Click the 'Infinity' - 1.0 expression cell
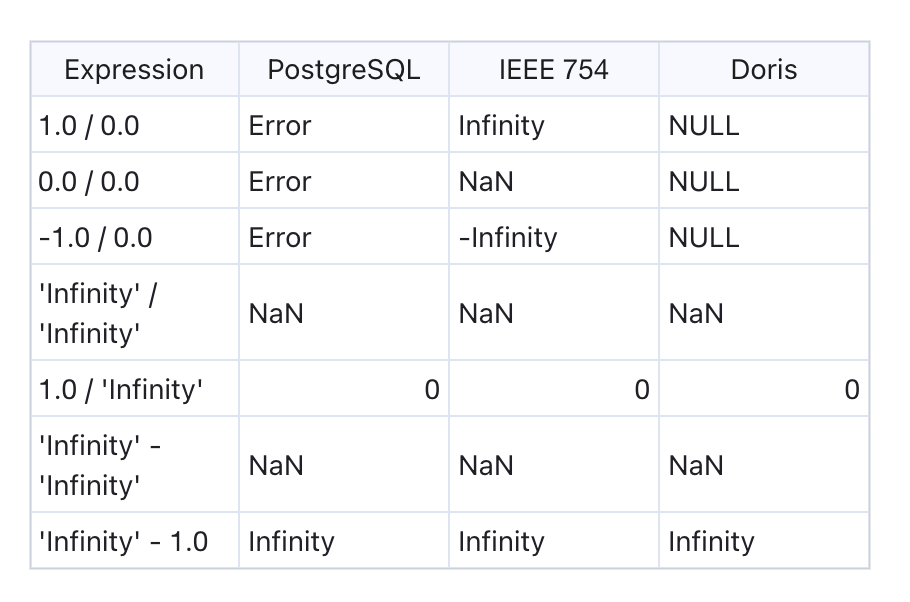910x602 pixels. (123, 542)
